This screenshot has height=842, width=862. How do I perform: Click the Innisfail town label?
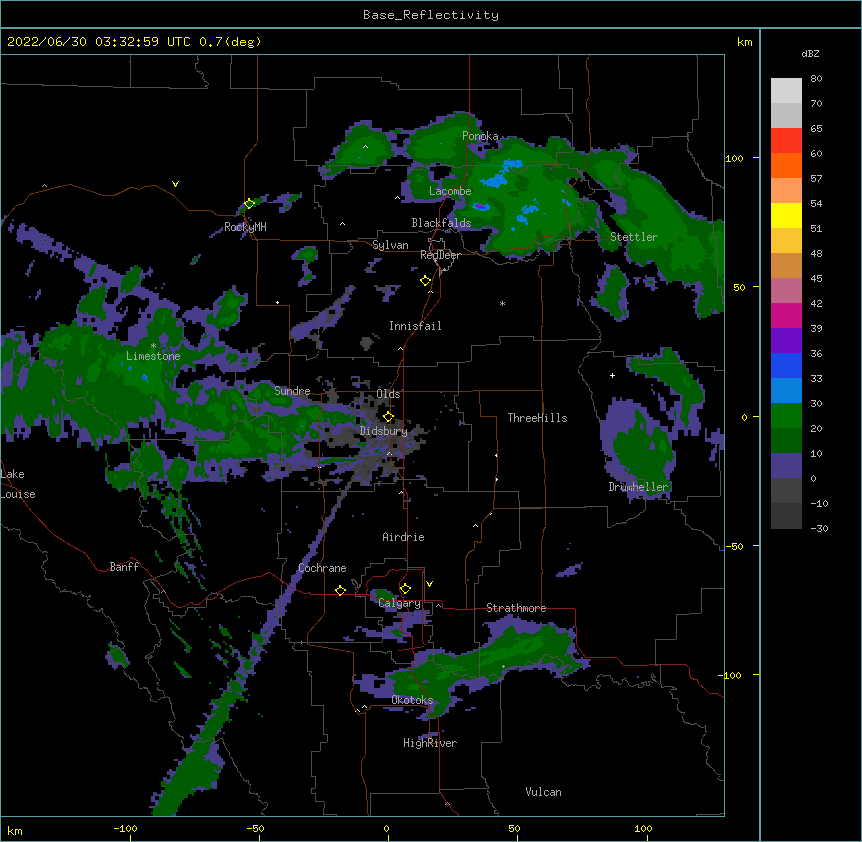(415, 326)
